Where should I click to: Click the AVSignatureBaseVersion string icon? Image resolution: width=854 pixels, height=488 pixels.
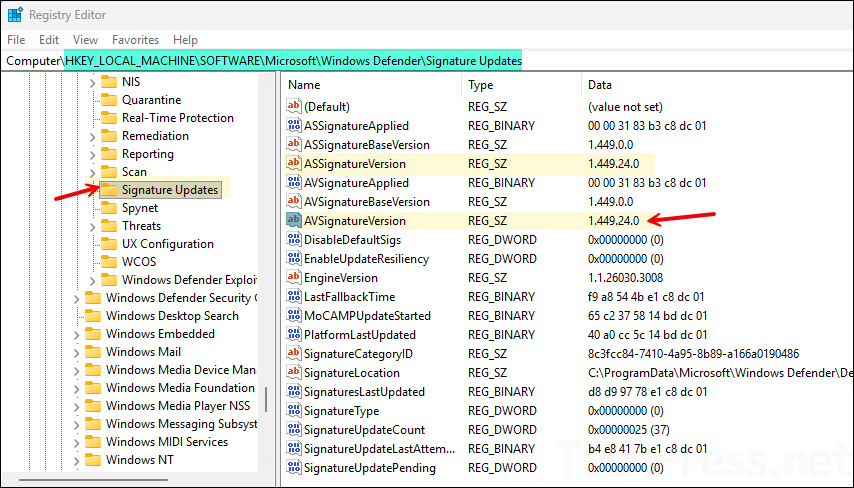294,202
